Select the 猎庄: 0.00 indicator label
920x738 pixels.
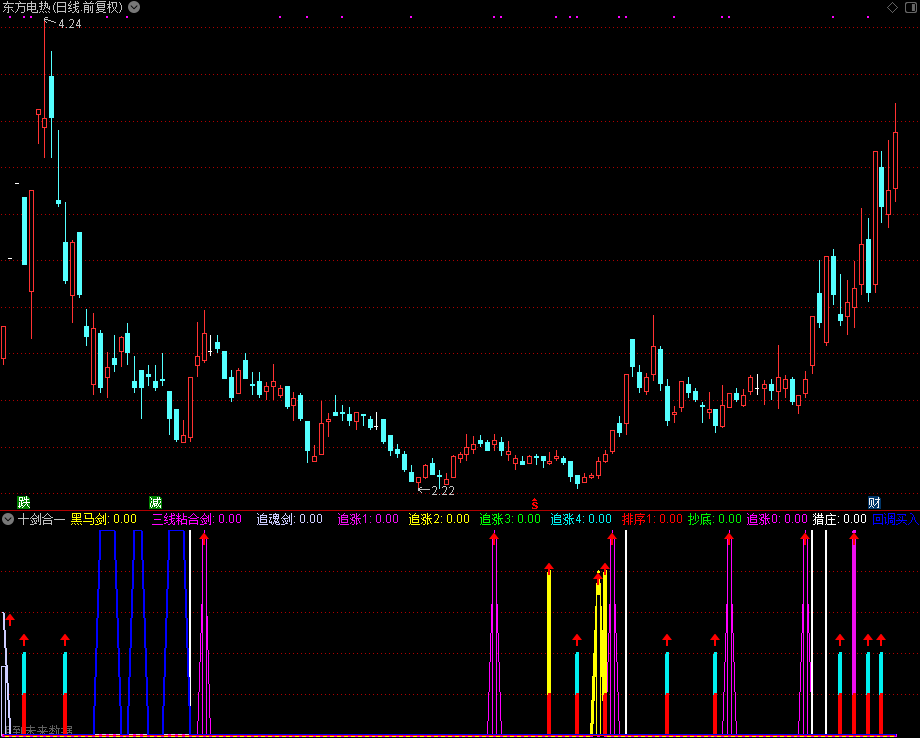pyautogui.click(x=840, y=519)
